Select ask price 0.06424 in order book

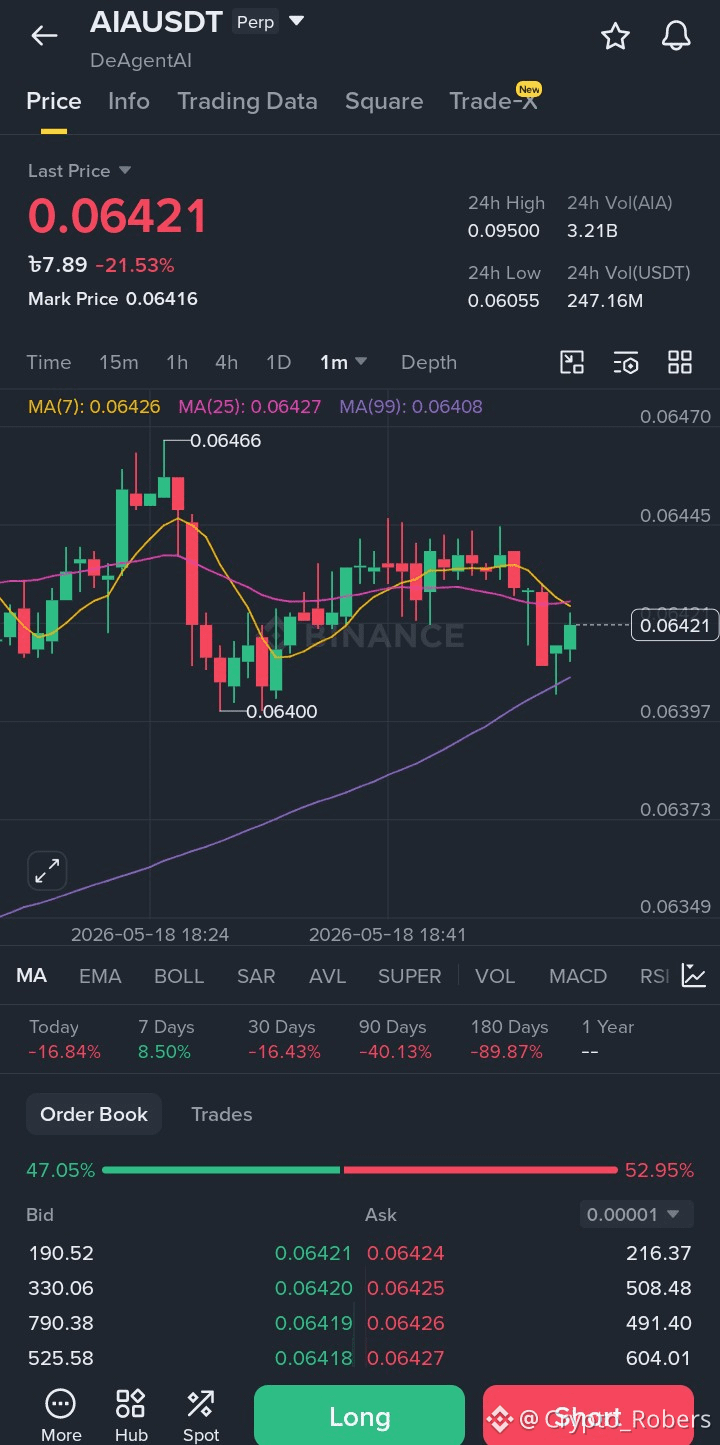click(x=405, y=1253)
